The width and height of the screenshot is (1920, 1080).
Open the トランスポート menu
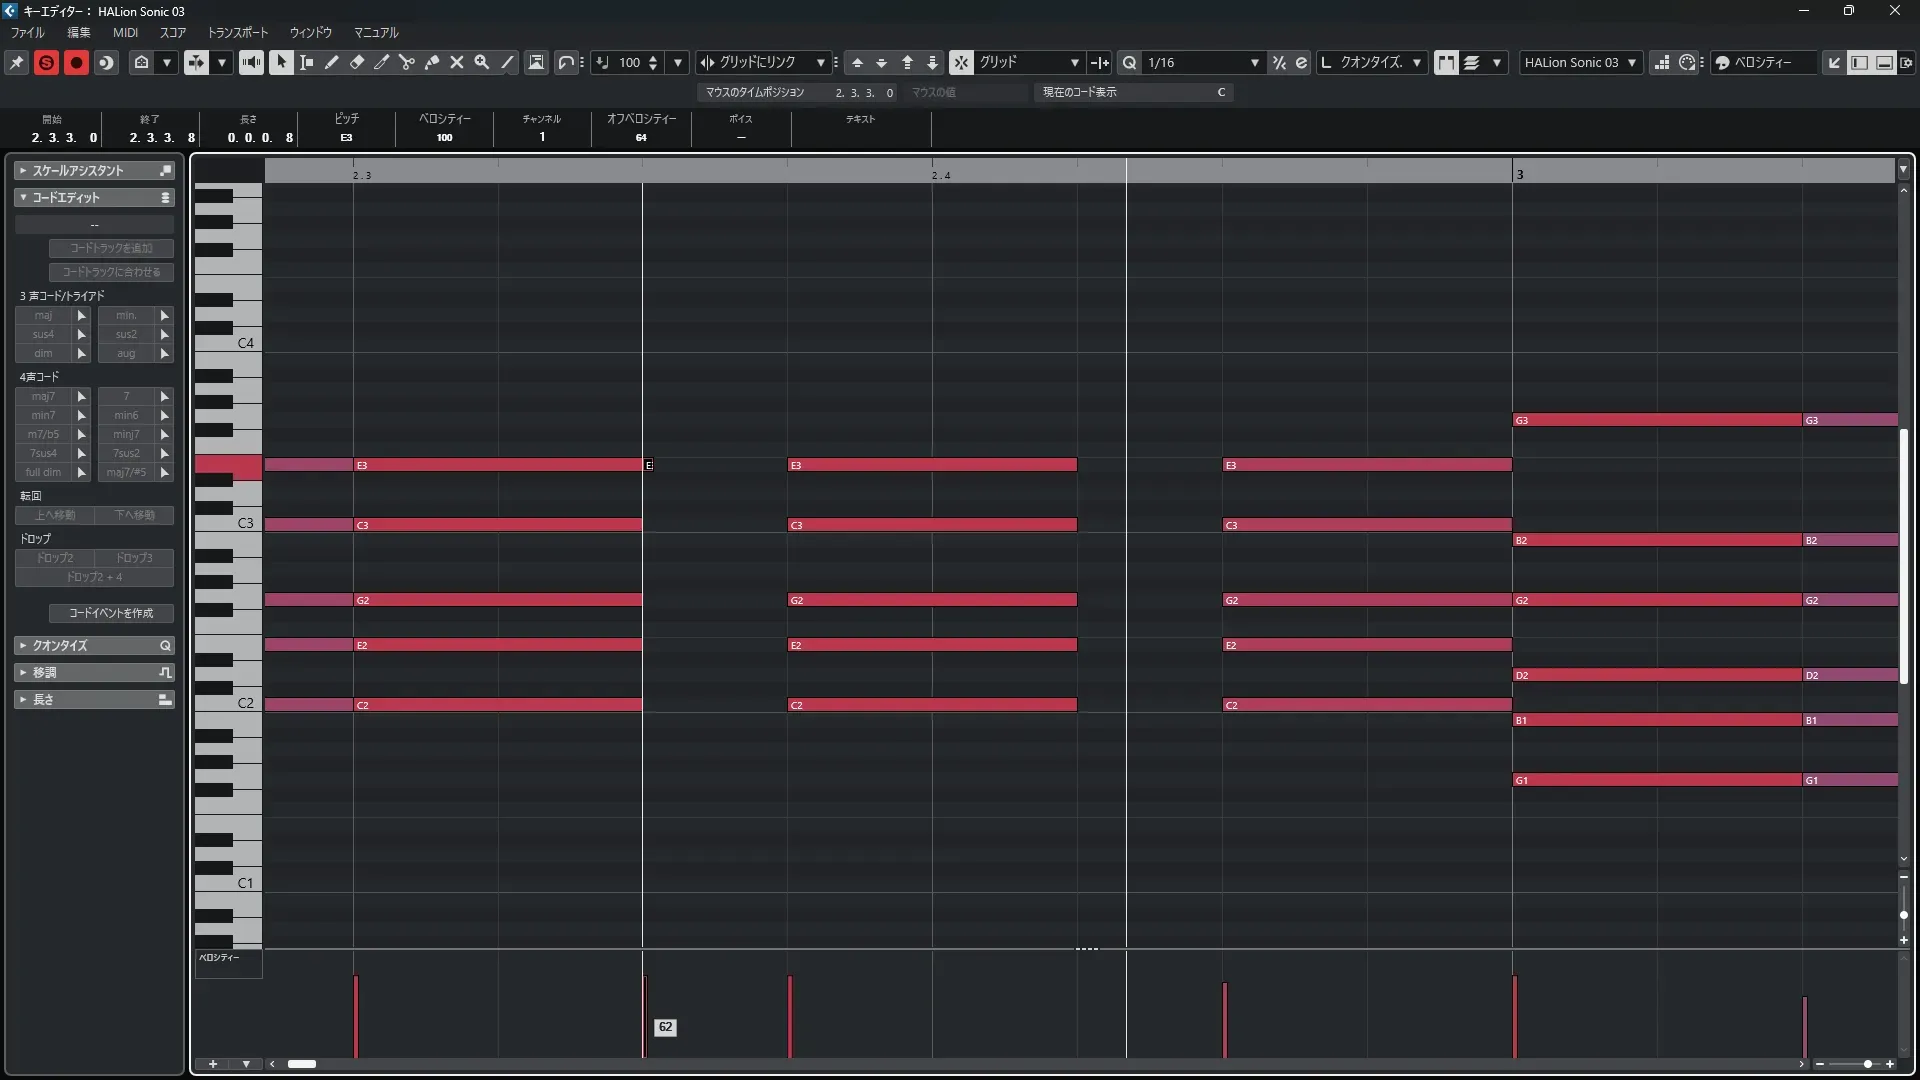tap(237, 32)
